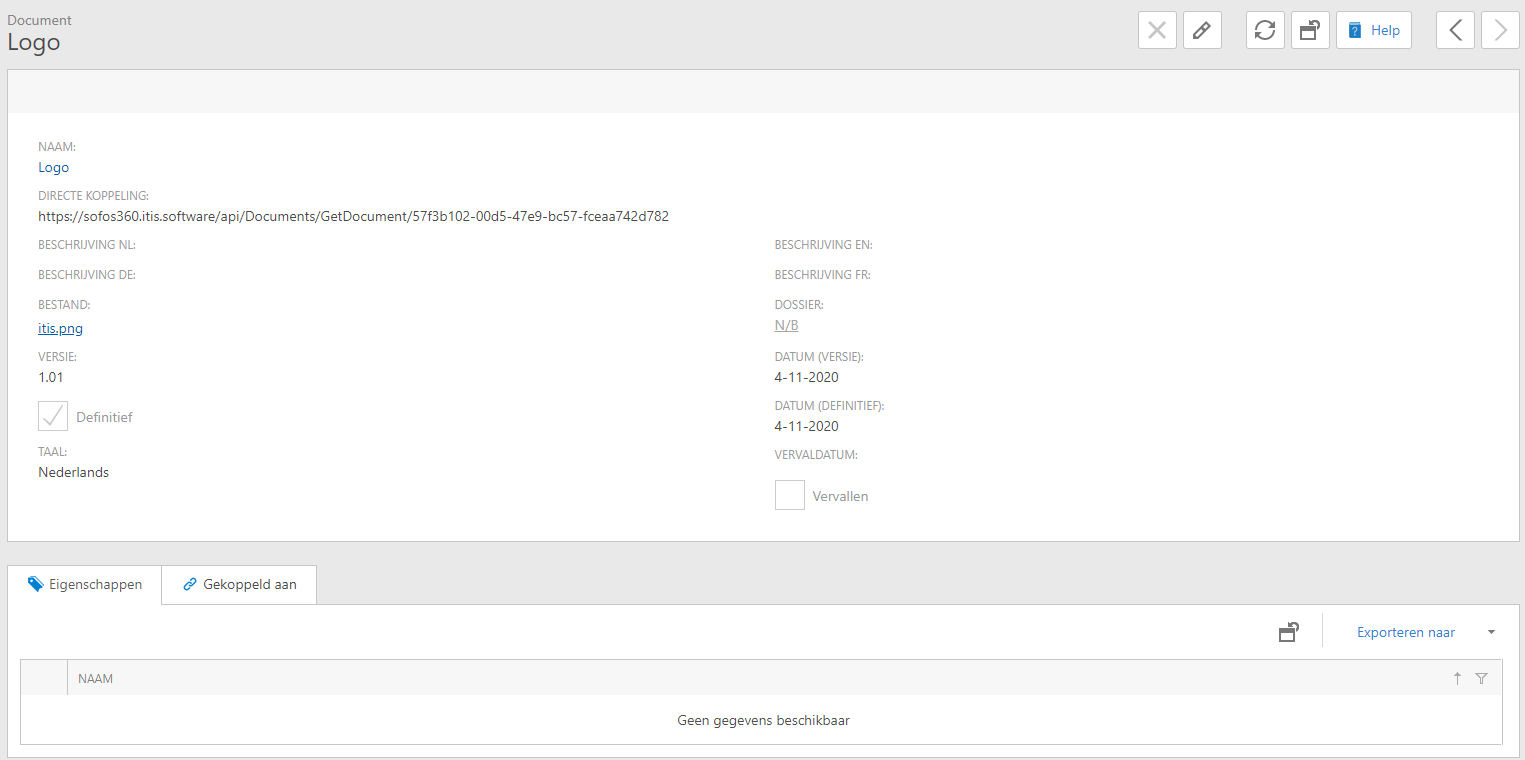Click the reset layout icon in top toolbar

coord(1310,30)
